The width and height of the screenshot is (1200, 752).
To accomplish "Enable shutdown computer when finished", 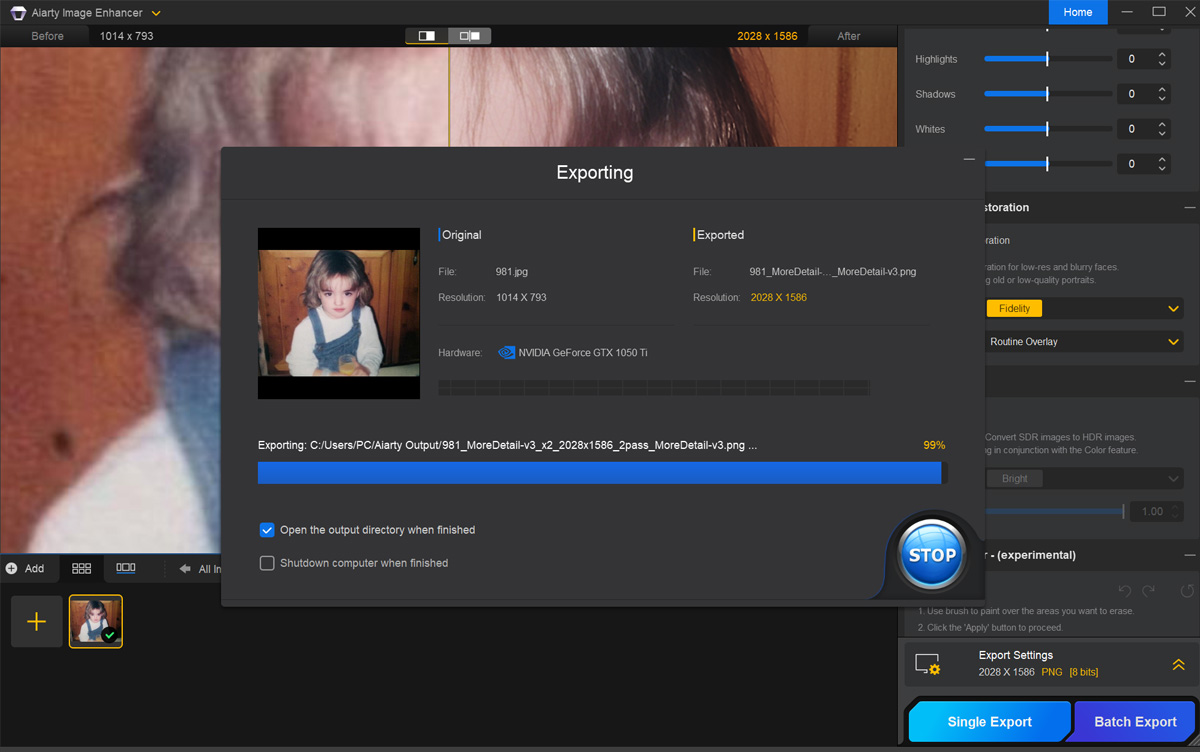I will pos(267,563).
